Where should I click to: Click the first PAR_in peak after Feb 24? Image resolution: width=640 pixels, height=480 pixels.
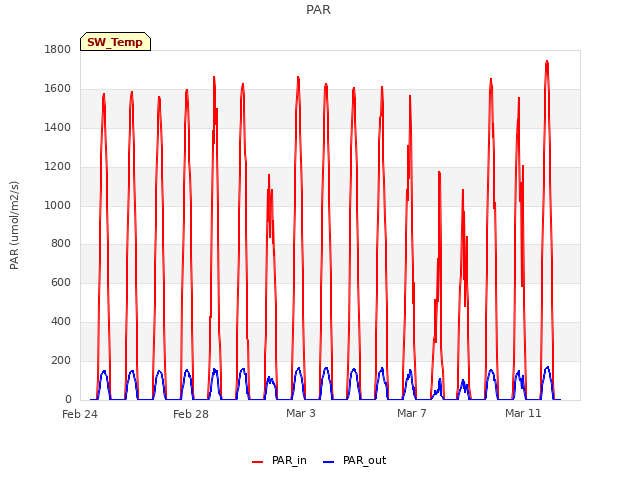[x=104, y=94]
